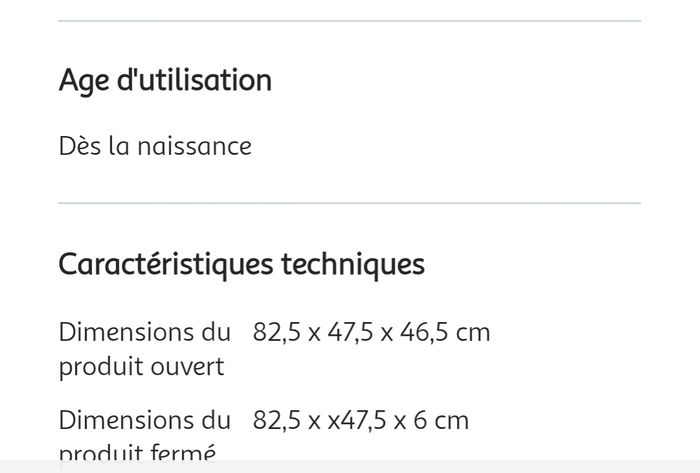The height and width of the screenshot is (473, 700).
Task: Click the divider line above "Caractéristiques techniques"
Action: (x=349, y=203)
